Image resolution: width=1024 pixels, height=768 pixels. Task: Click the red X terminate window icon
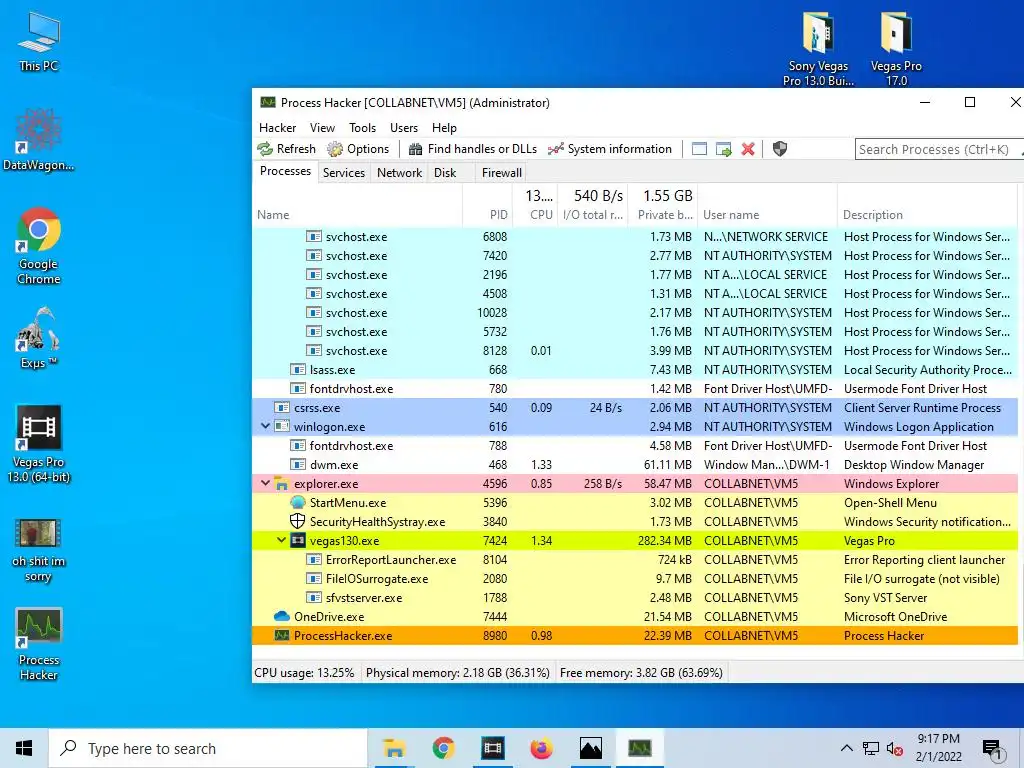(748, 149)
